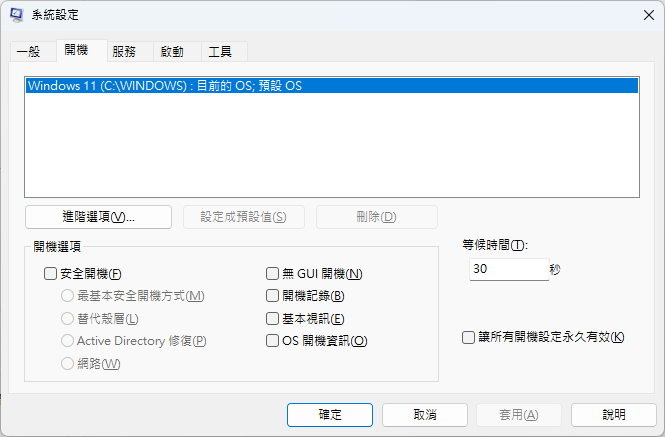
Task: Close the 系統設定 window
Action: coord(648,15)
